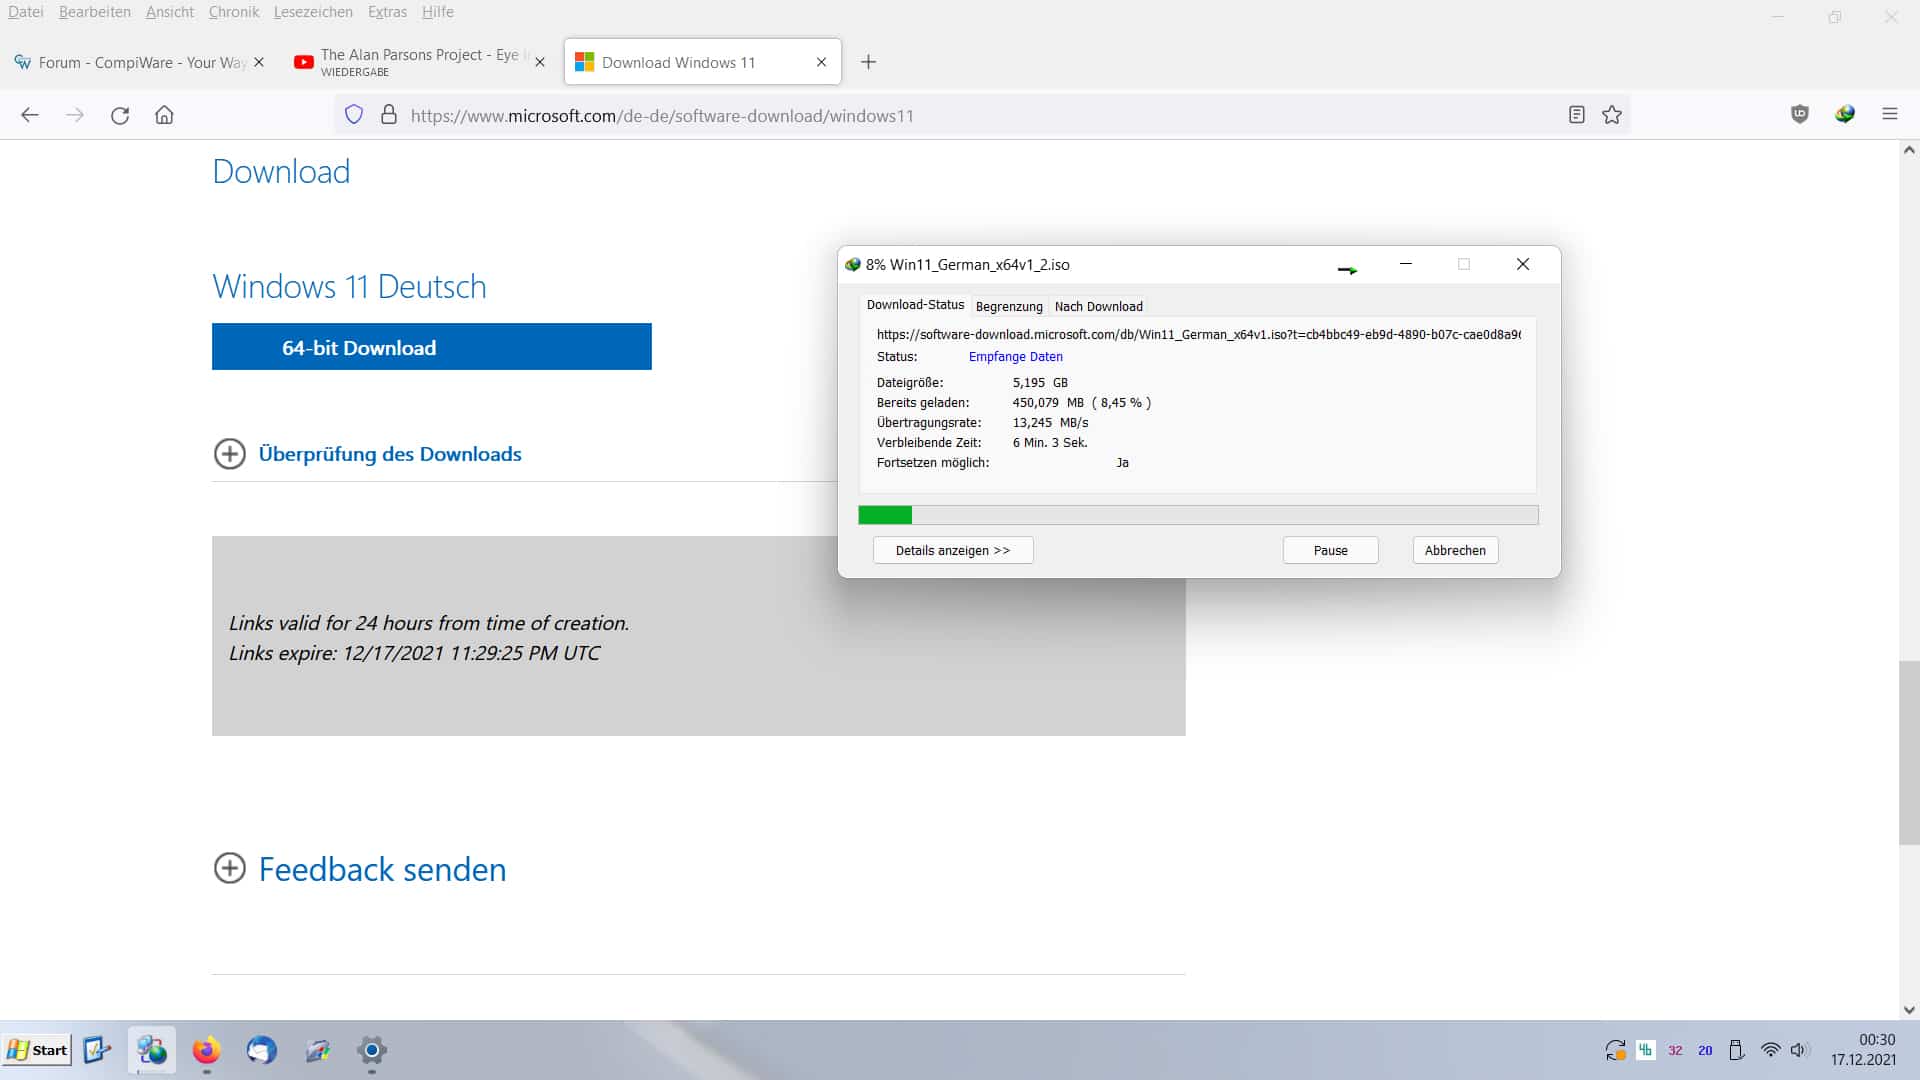Click the Windows 11 Deutsch heading
Image resolution: width=1920 pixels, height=1080 pixels.
(x=349, y=287)
